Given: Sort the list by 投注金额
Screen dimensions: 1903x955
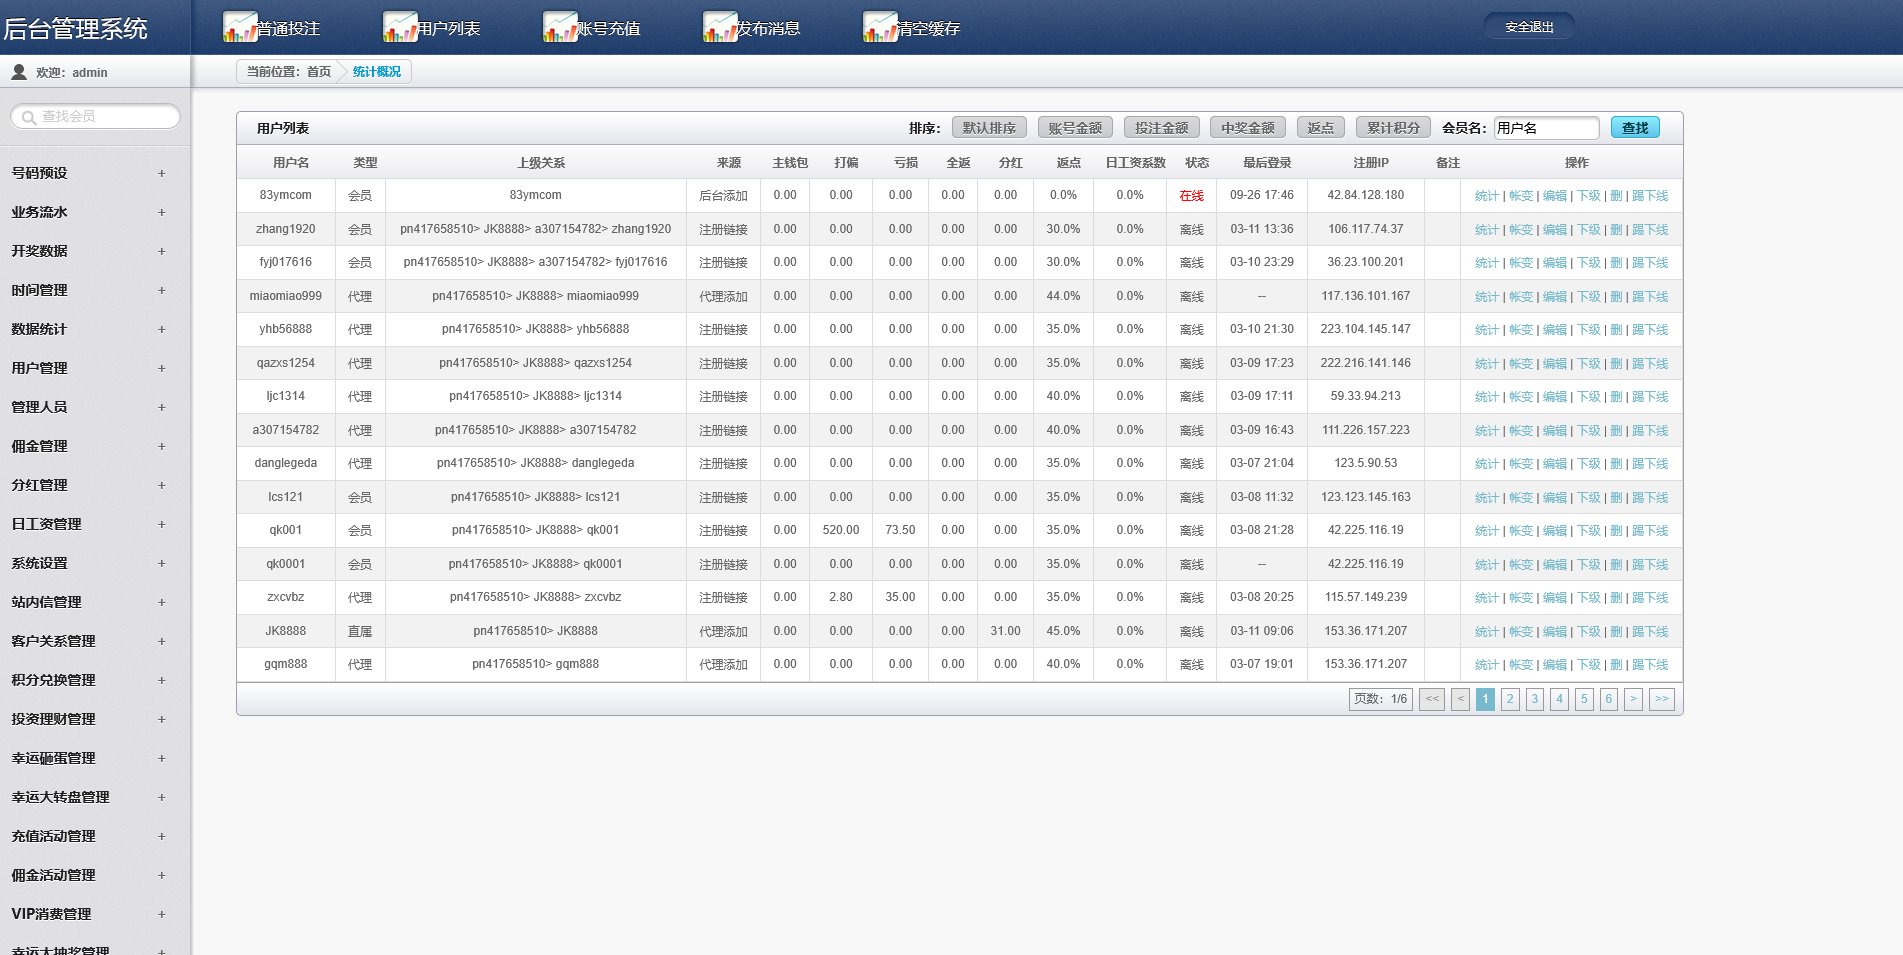Looking at the screenshot, I should (x=1161, y=128).
